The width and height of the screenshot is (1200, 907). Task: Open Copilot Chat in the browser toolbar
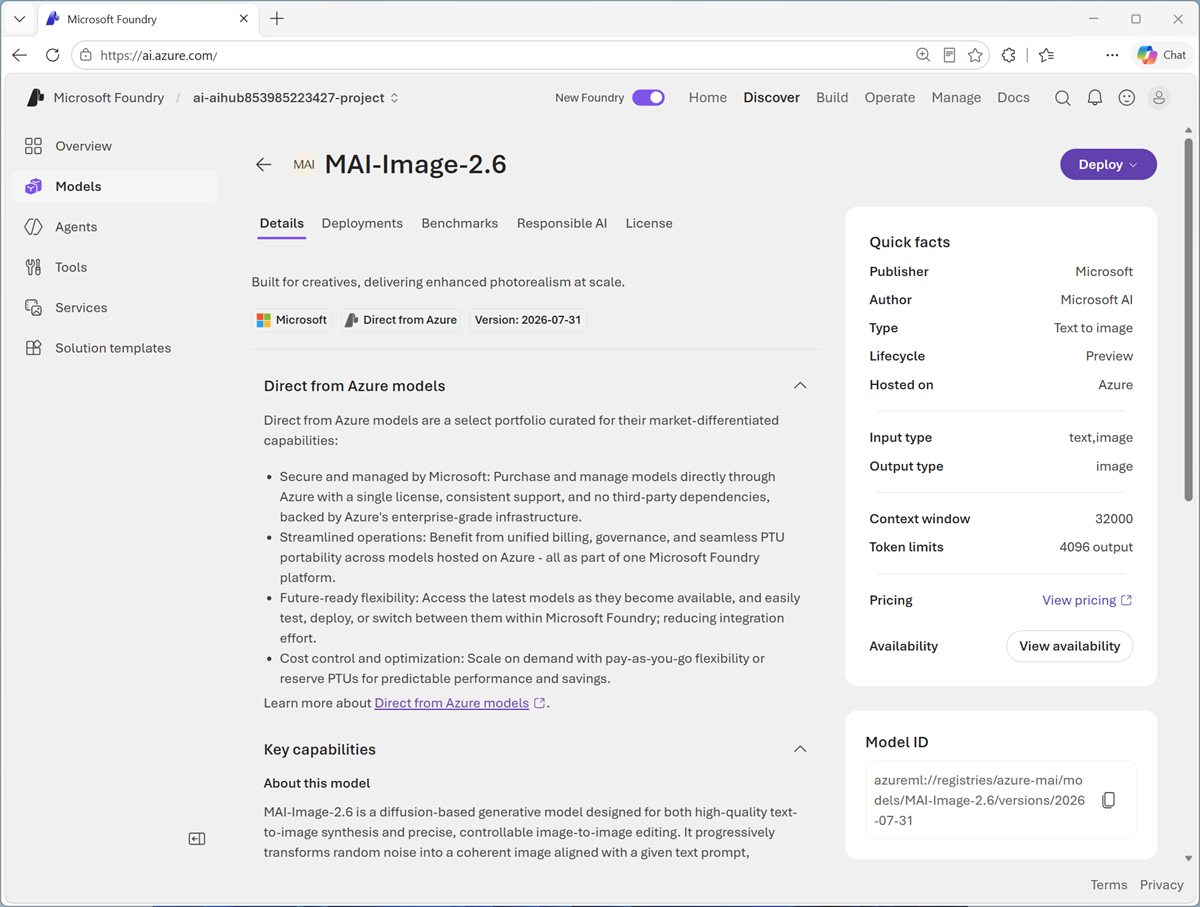[x=1161, y=55]
